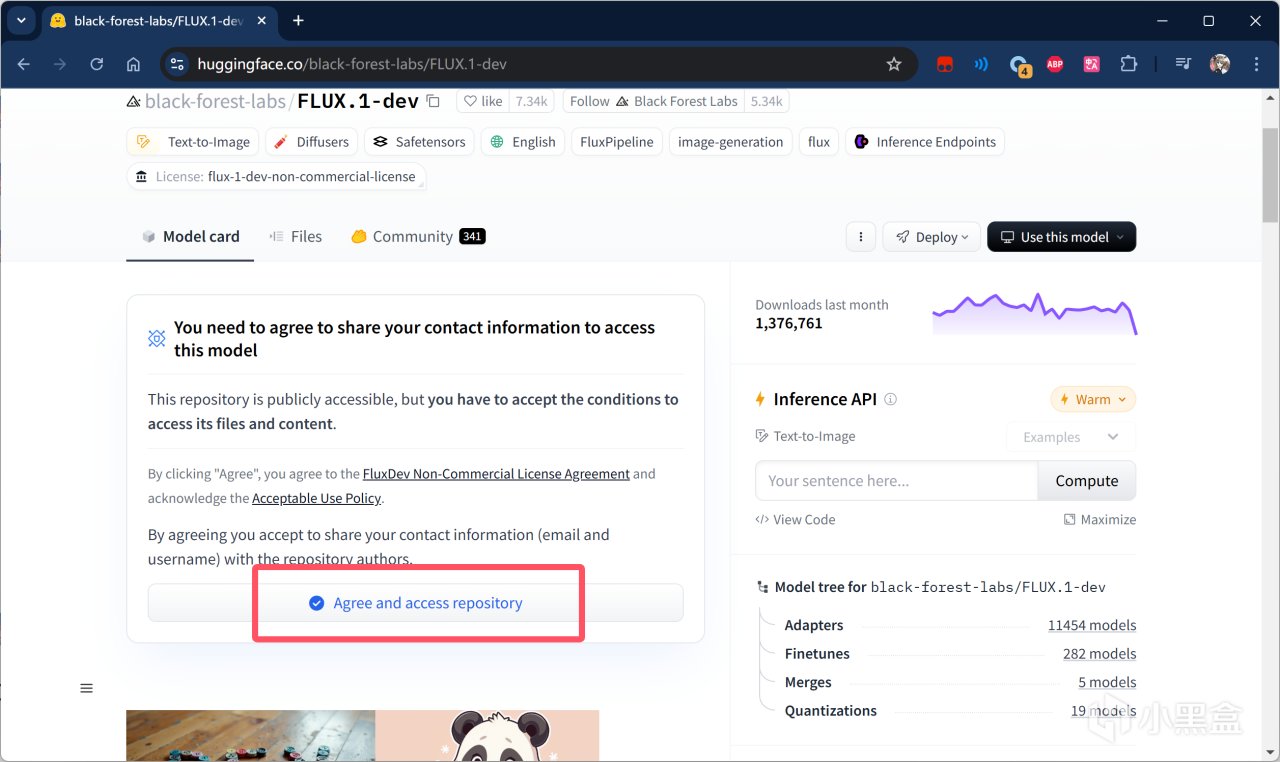Bookmark this page with the star
Image resolution: width=1280 pixels, height=762 pixels.
coord(894,64)
